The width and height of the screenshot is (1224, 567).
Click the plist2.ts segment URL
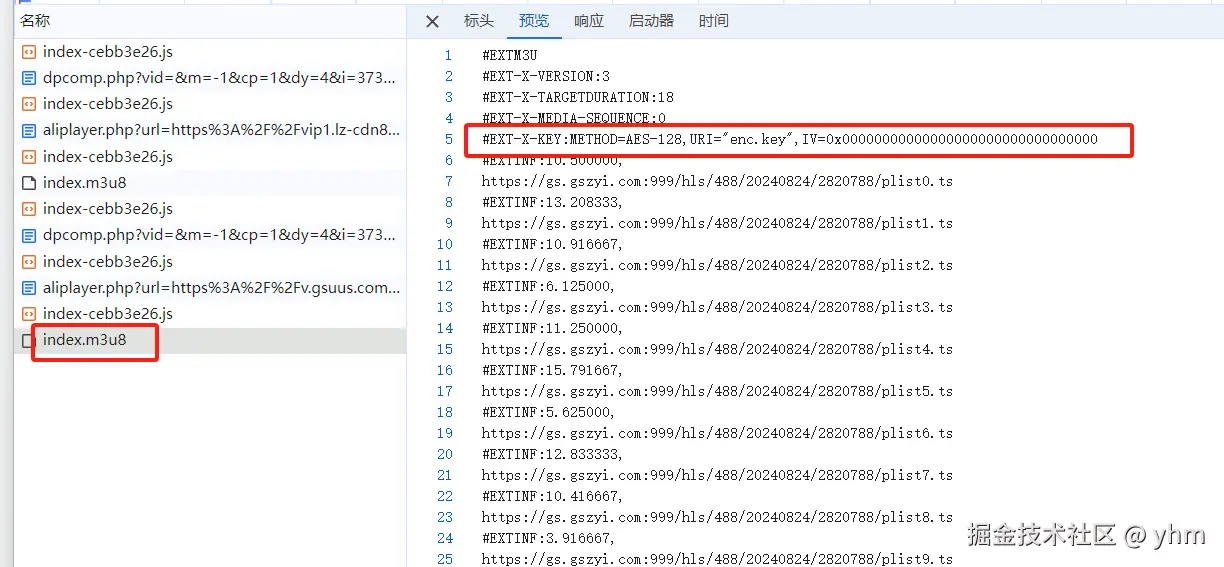(717, 265)
